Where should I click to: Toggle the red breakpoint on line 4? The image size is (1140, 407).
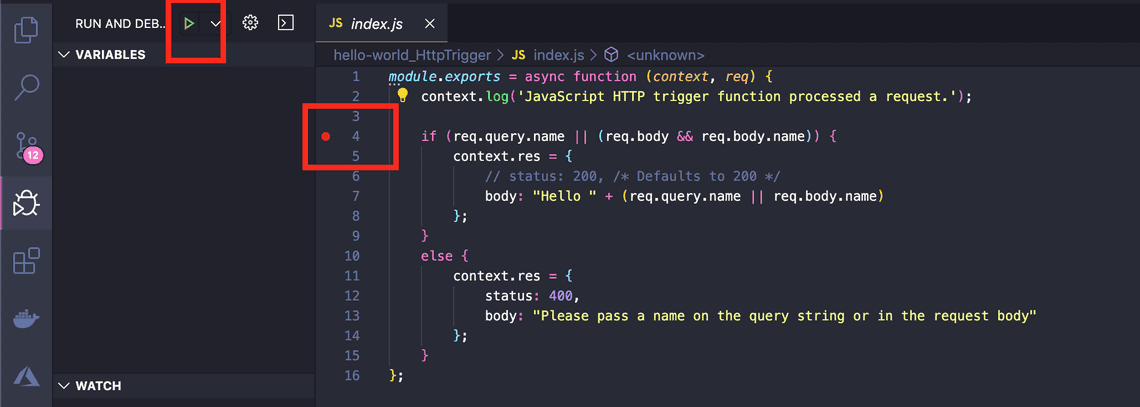326,136
